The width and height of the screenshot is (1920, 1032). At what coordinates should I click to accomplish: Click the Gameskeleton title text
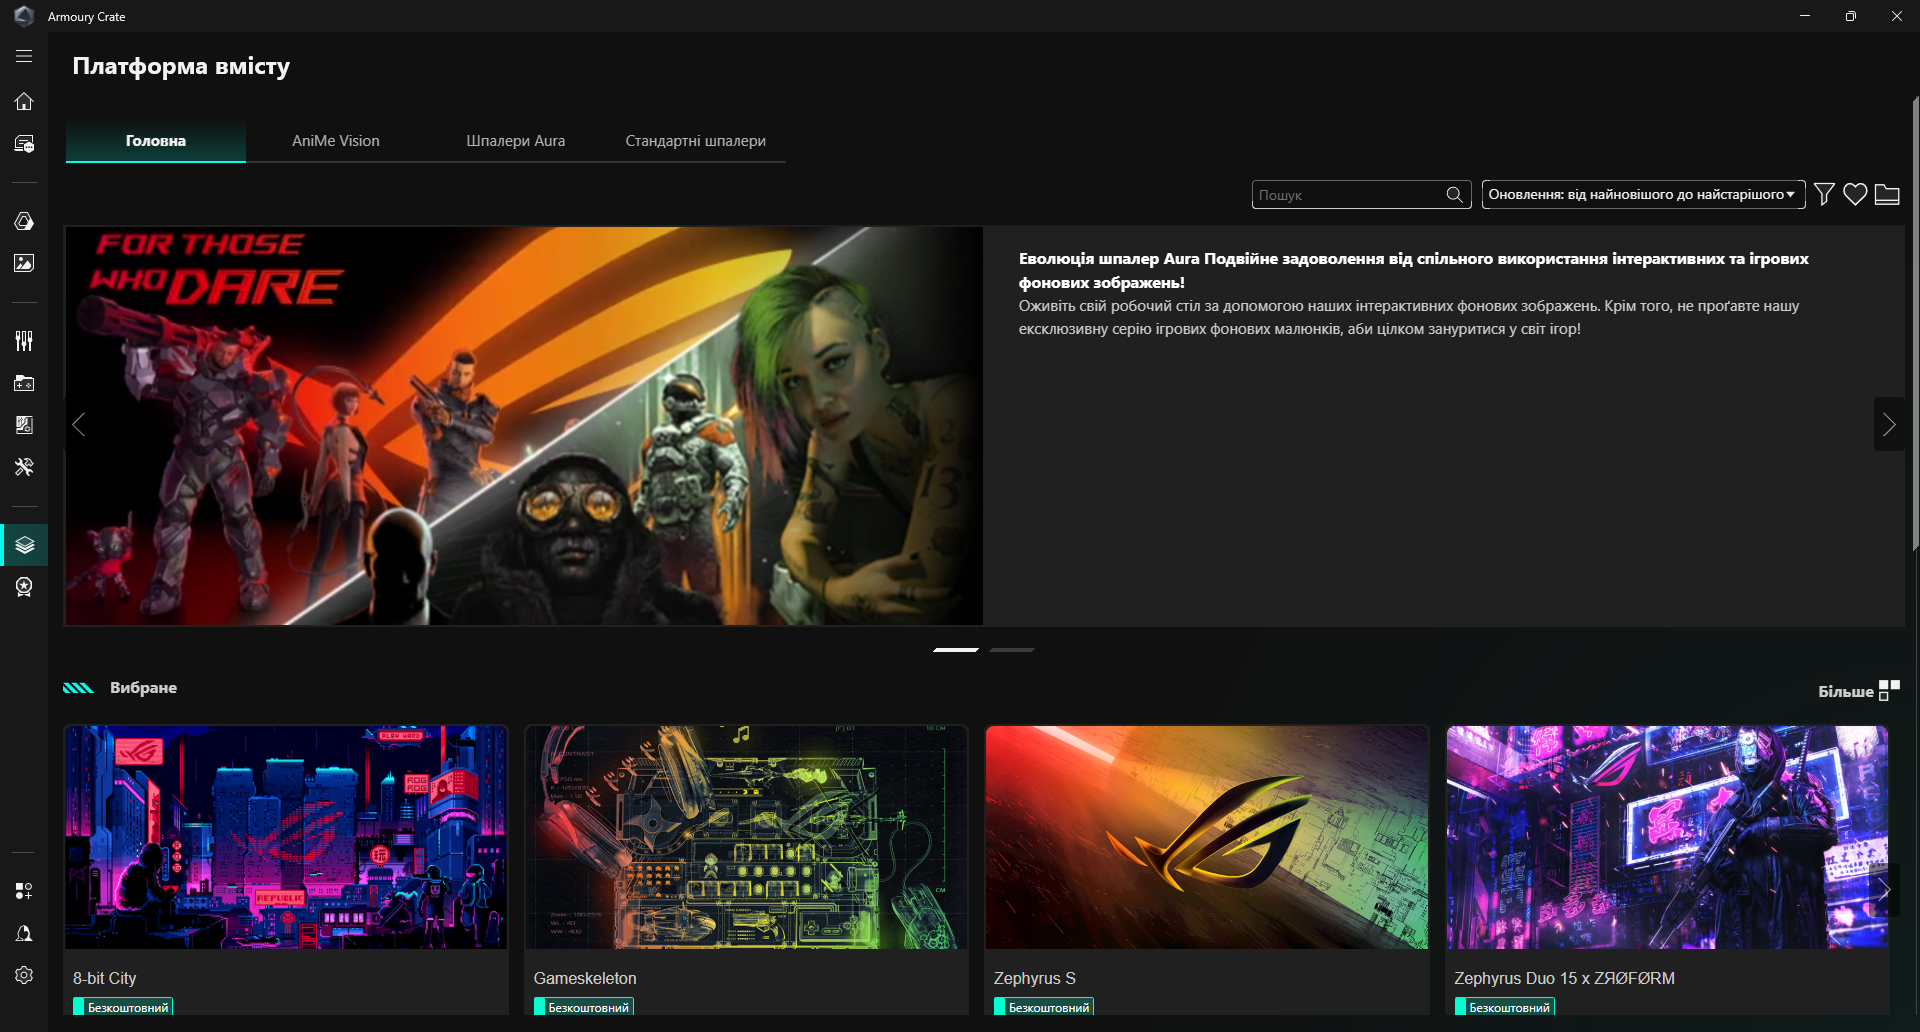[585, 978]
